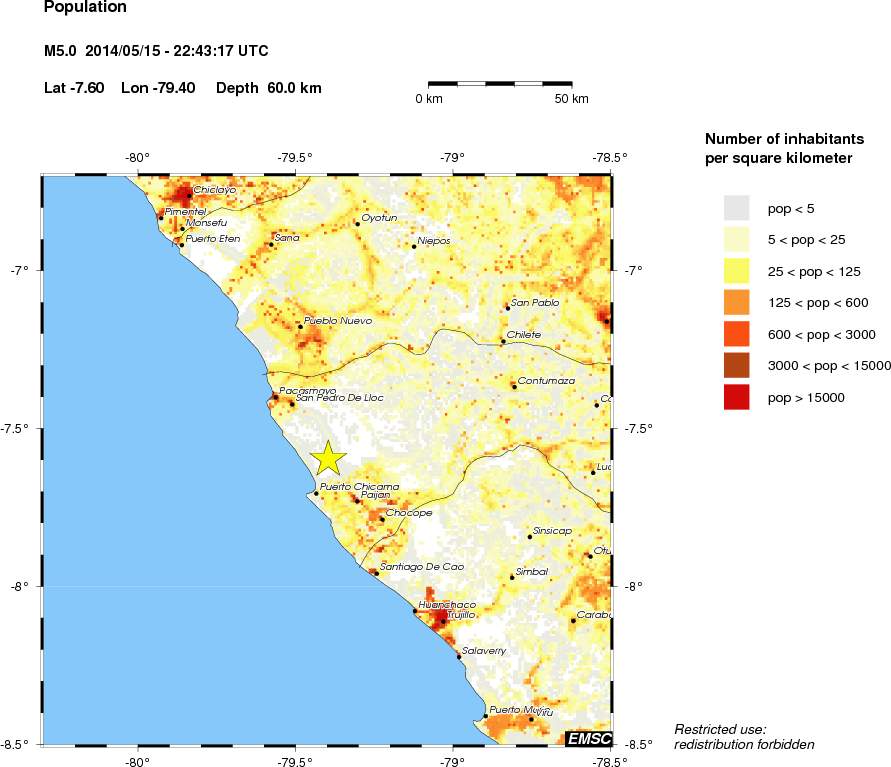Click the black dot marking San Pablo
This screenshot has height=767, width=891.
(508, 308)
